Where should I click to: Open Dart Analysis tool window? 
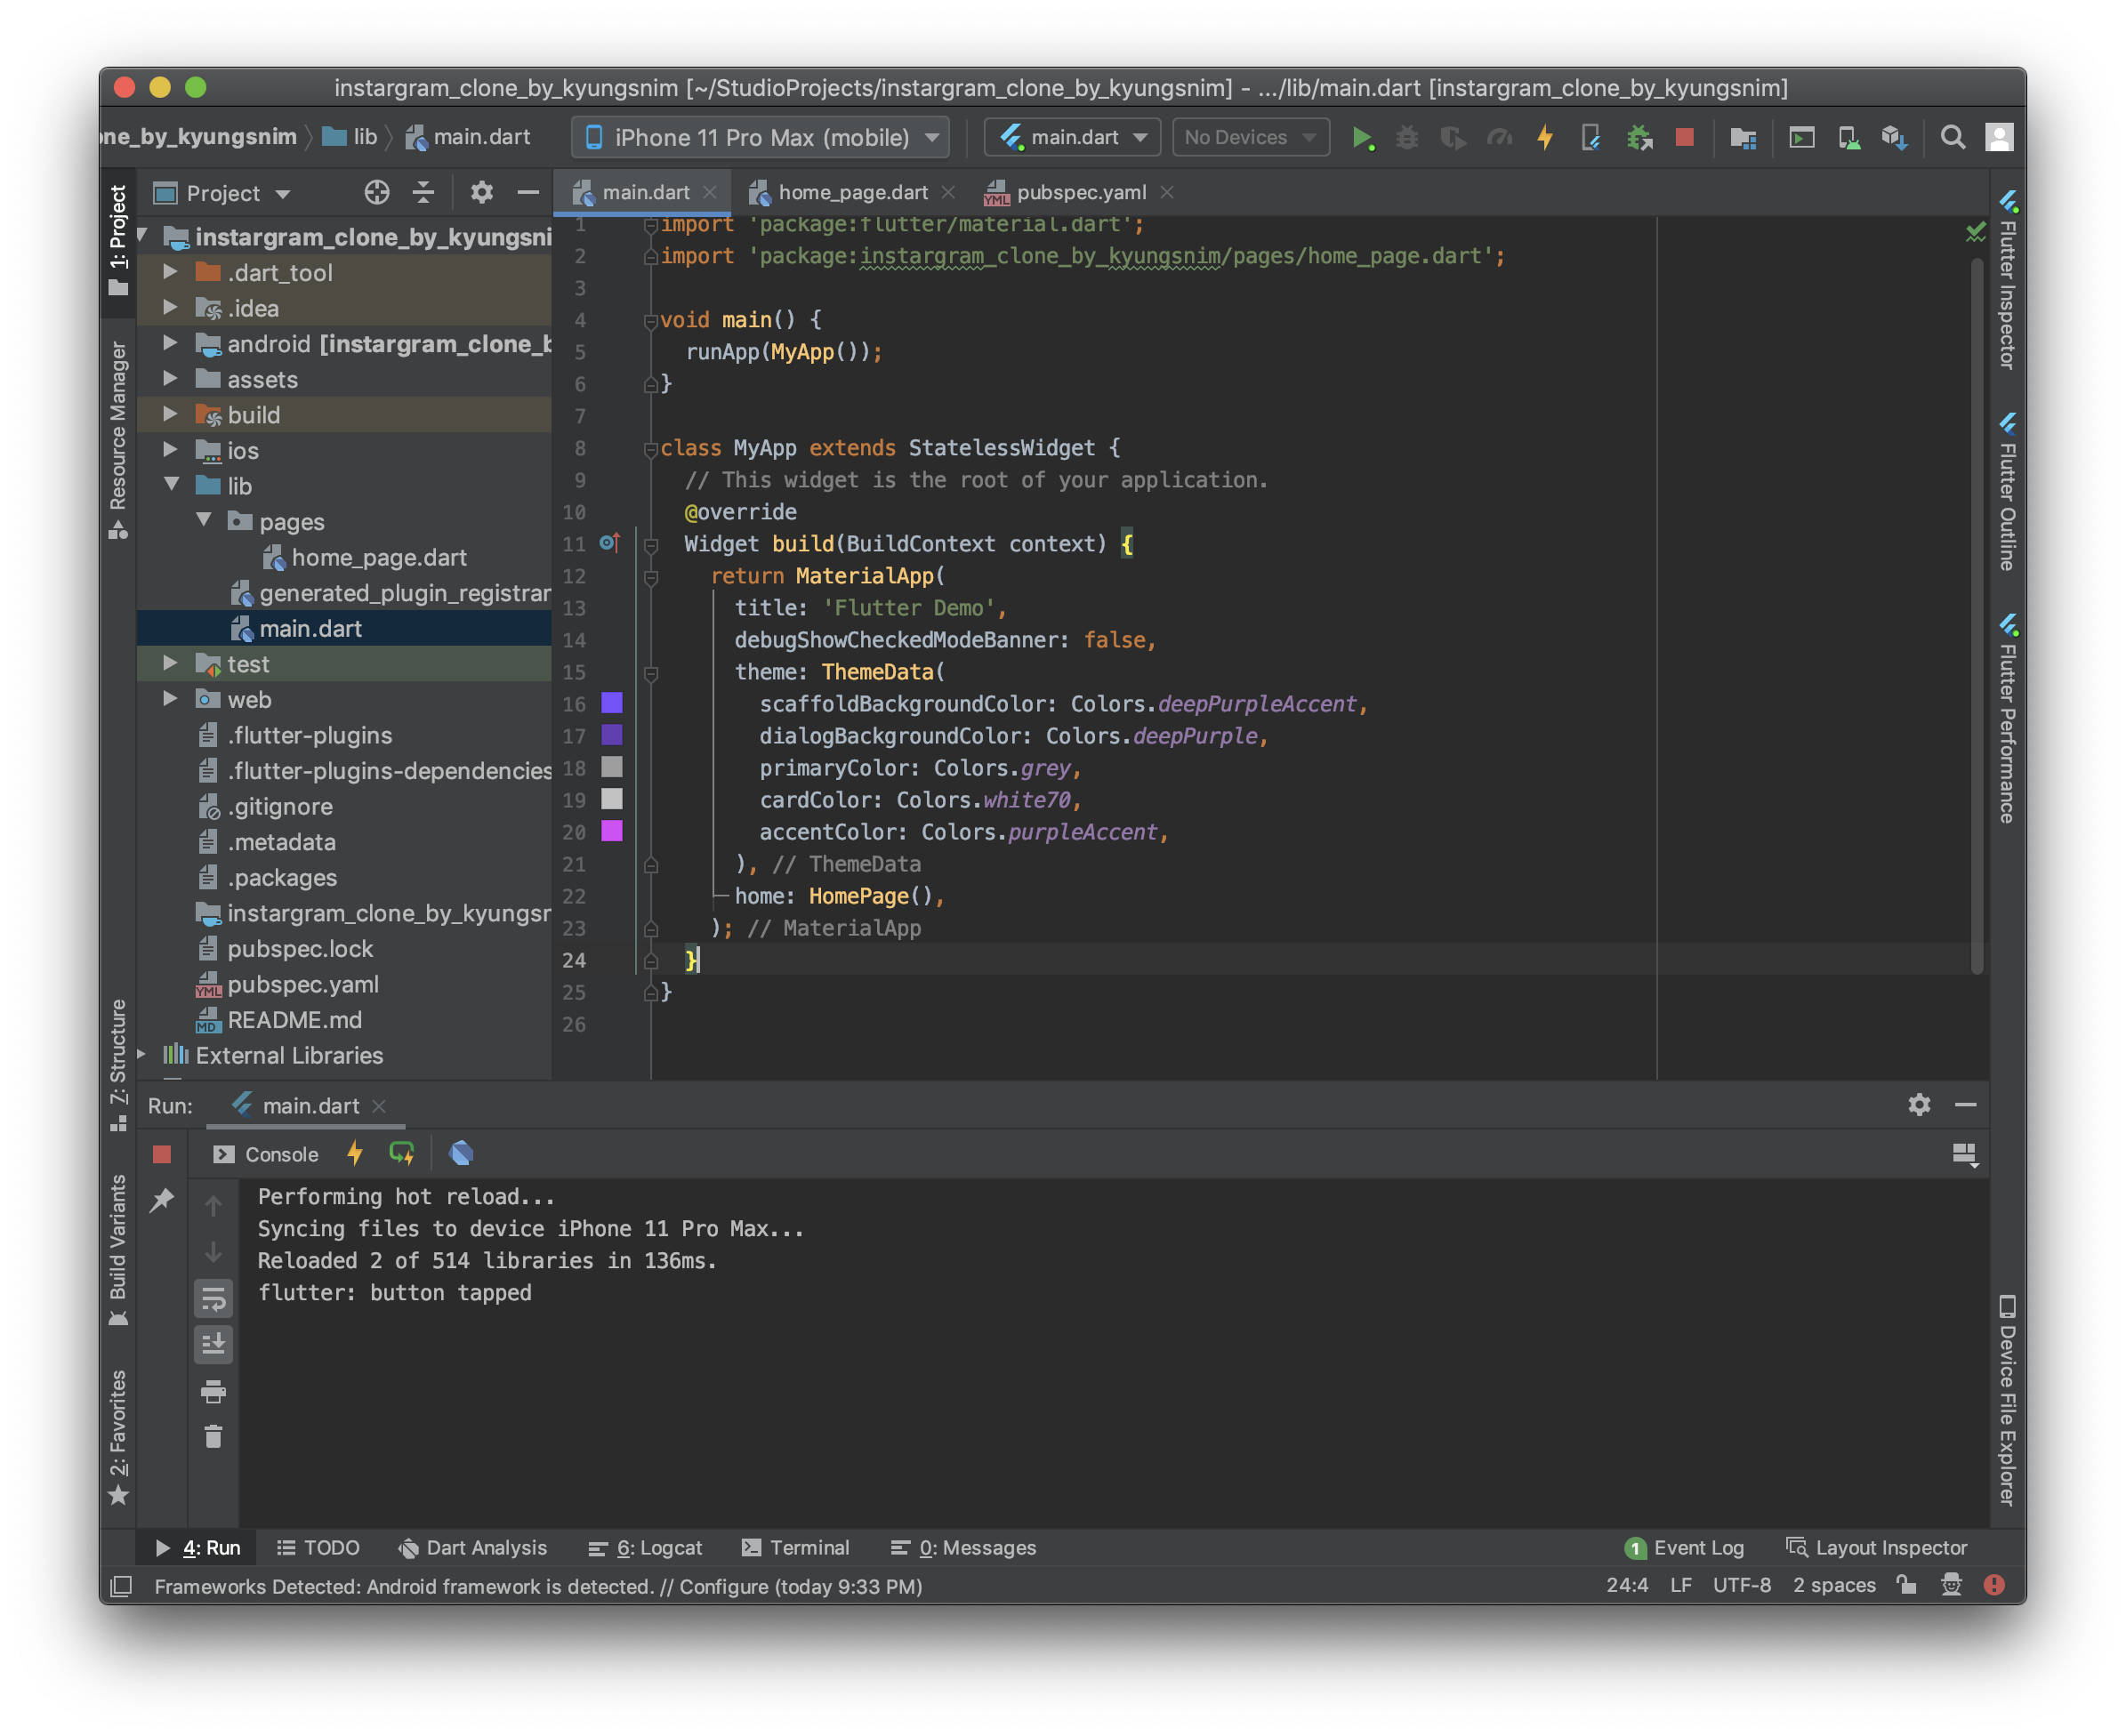pyautogui.click(x=473, y=1548)
